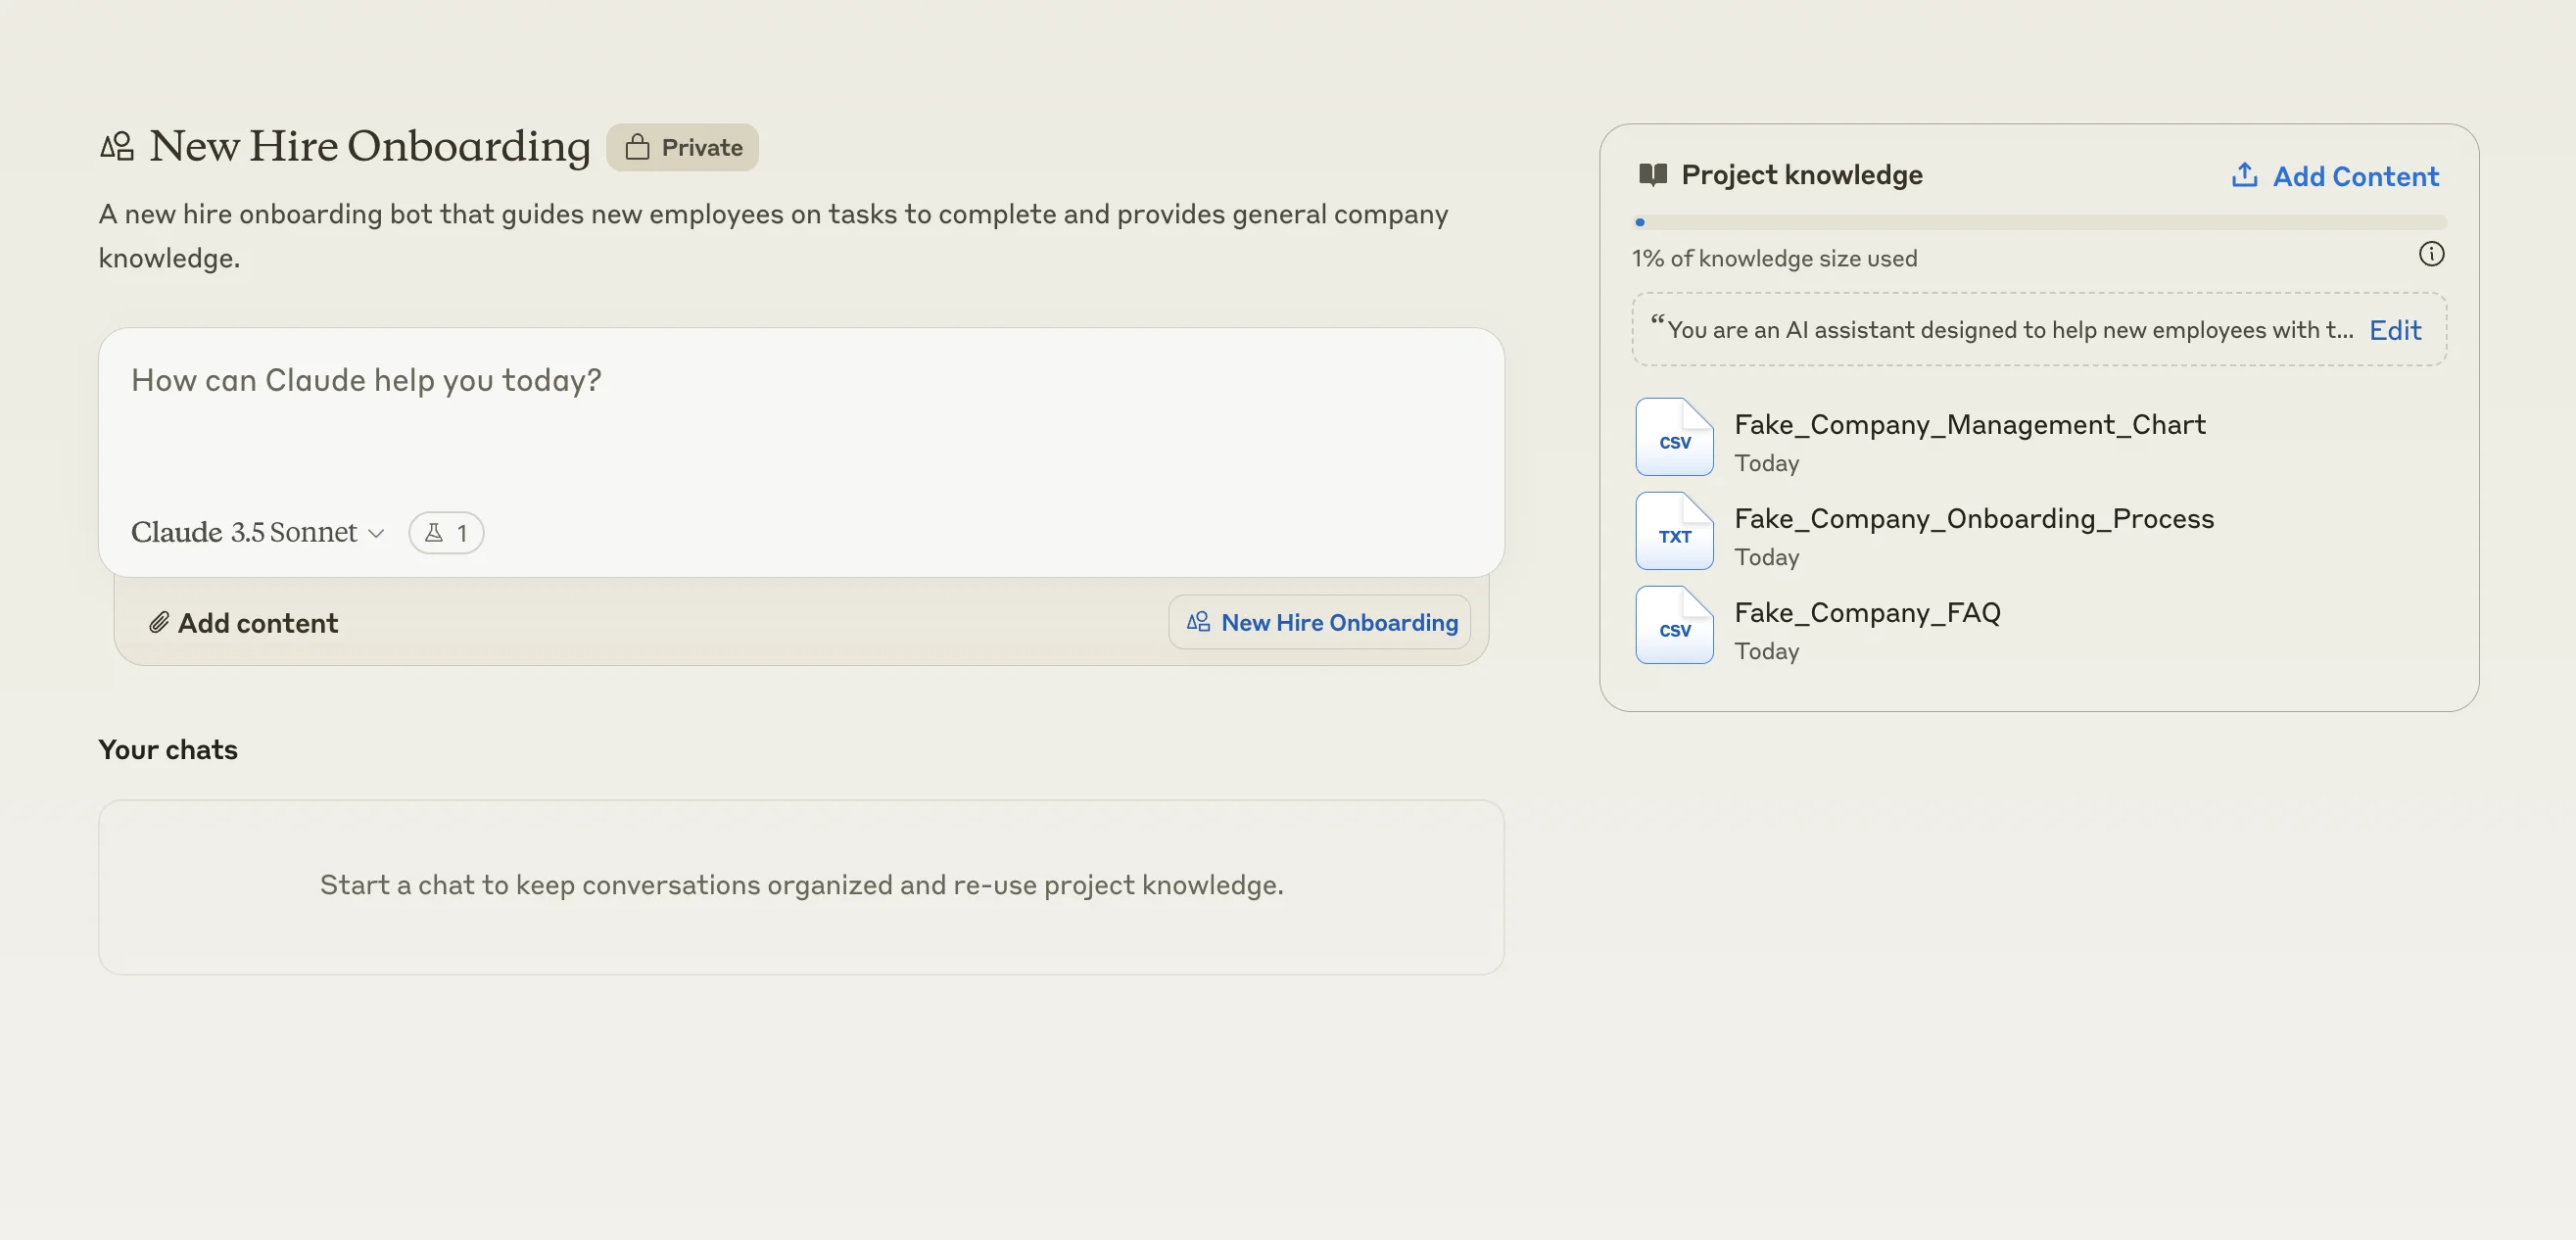Viewport: 2576px width, 1240px height.
Task: Expand the truncated project instructions preview text
Action: point(2008,331)
